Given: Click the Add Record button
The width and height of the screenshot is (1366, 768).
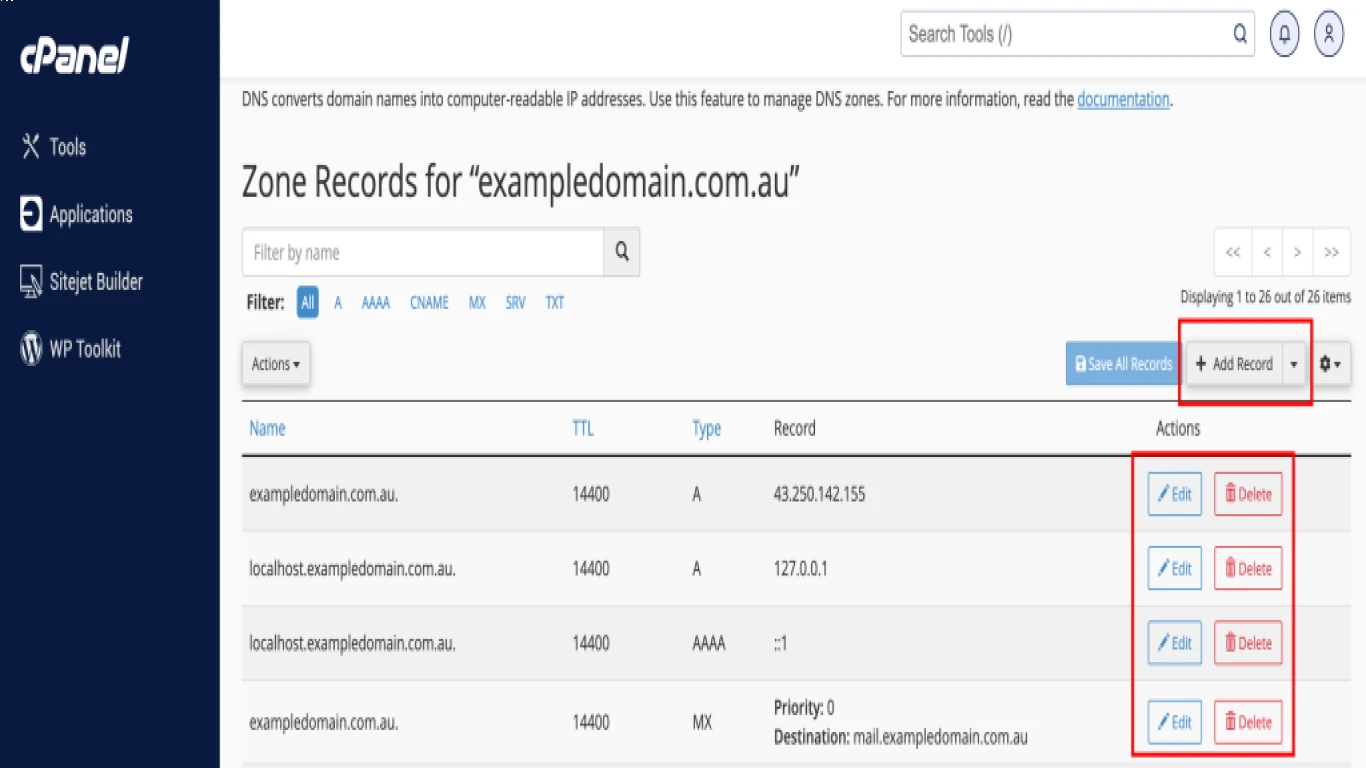Looking at the screenshot, I should coord(1234,364).
